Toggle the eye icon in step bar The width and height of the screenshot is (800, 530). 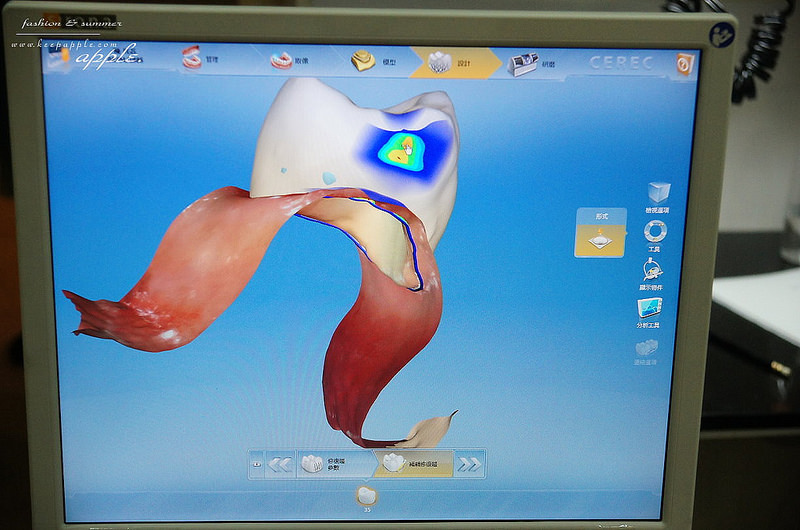tap(257, 464)
